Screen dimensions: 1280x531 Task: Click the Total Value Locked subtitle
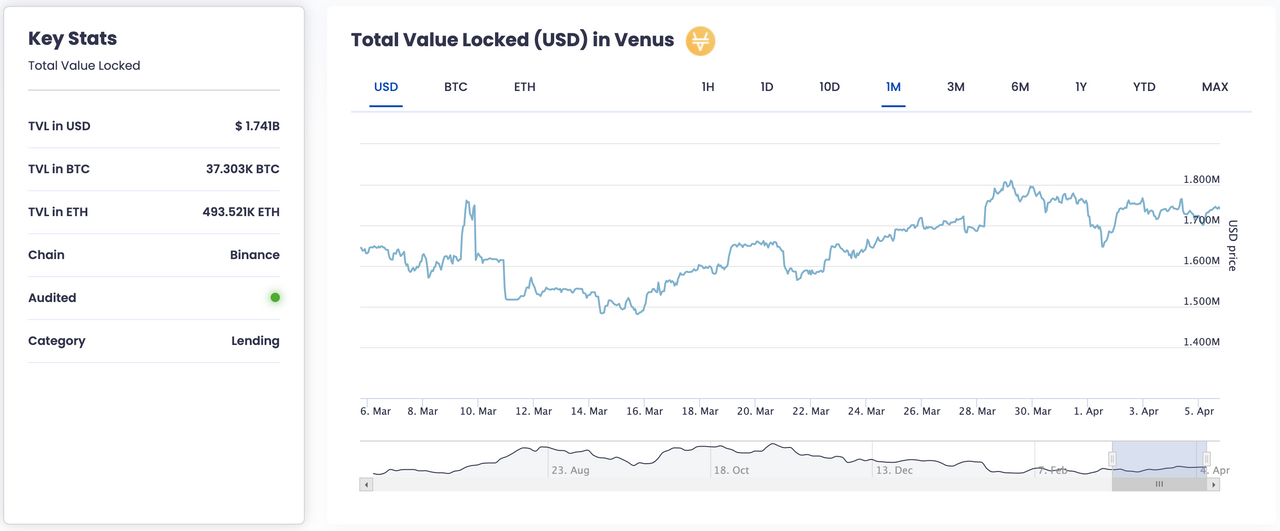84,66
